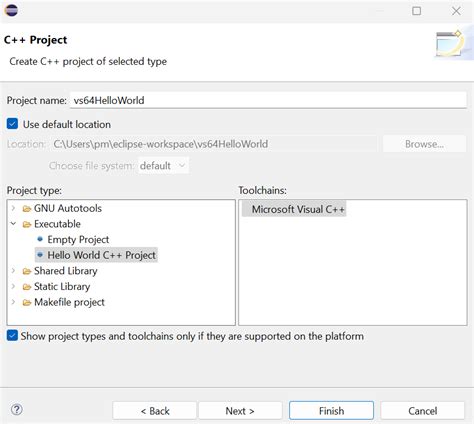The width and height of the screenshot is (474, 424).
Task: Click the help question mark icon
Action: (x=16, y=409)
